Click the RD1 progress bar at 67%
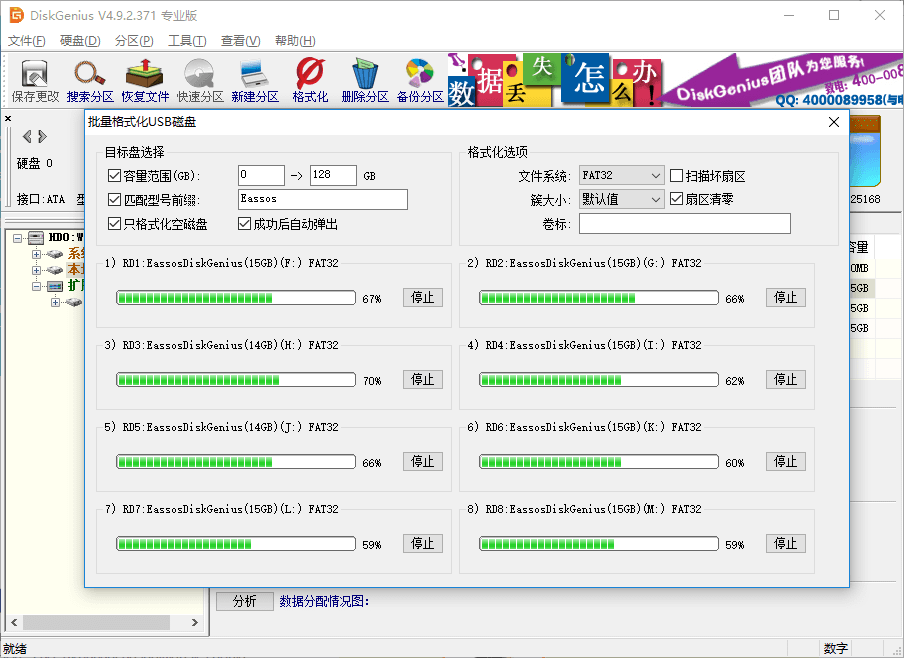 pyautogui.click(x=236, y=298)
